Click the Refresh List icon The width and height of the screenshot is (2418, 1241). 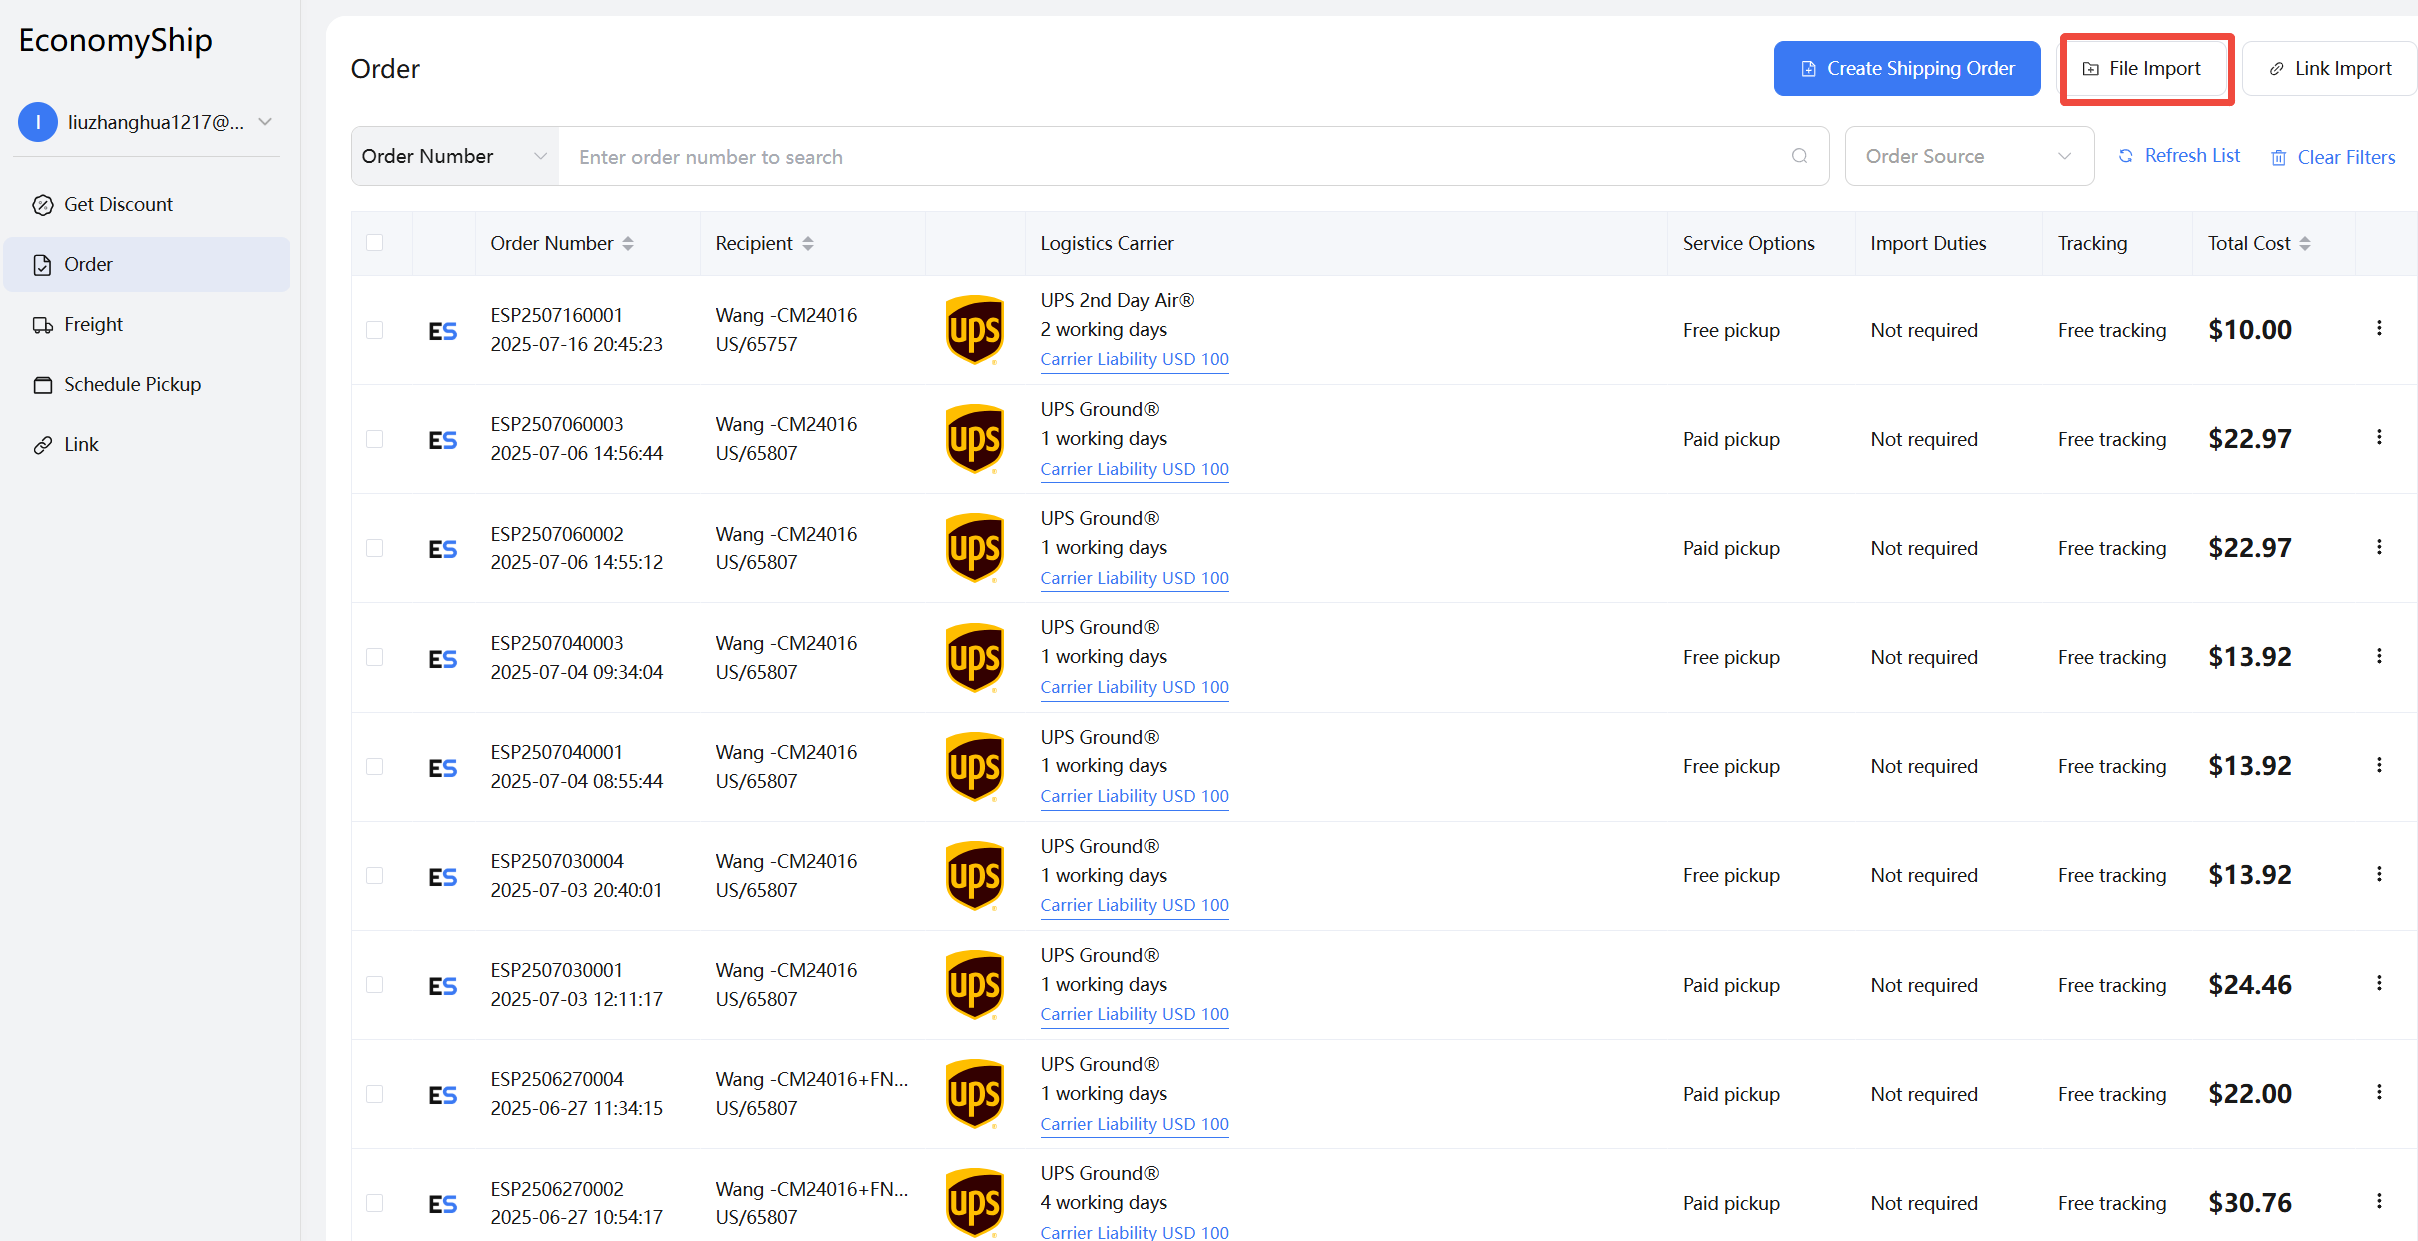tap(2126, 156)
